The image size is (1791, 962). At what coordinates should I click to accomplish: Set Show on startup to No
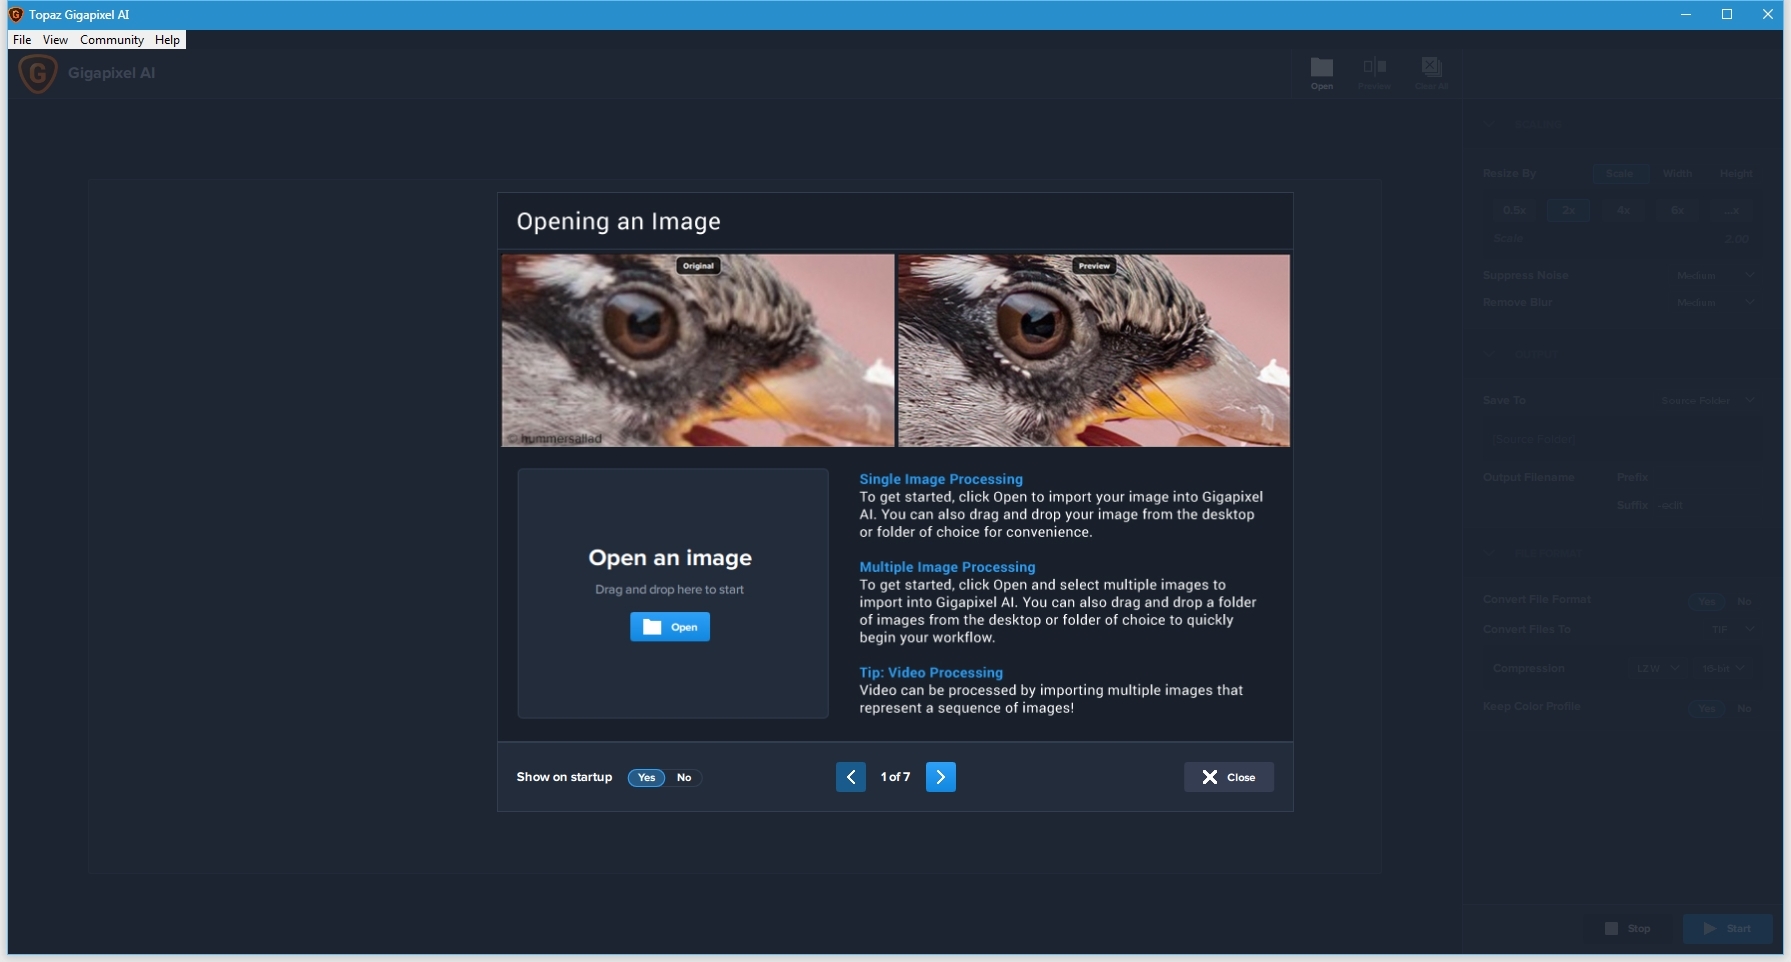coord(684,778)
